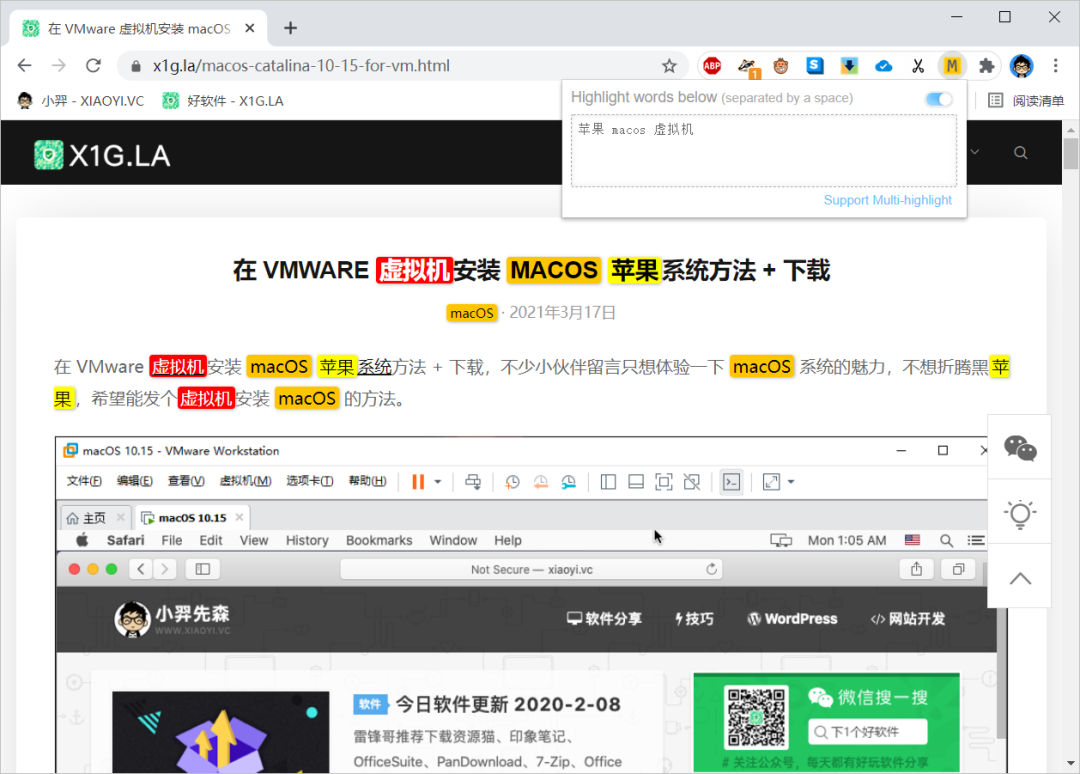Image resolution: width=1080 pixels, height=774 pixels.
Task: Click 选项卡(T) menu in VMware image
Action: [x=309, y=481]
